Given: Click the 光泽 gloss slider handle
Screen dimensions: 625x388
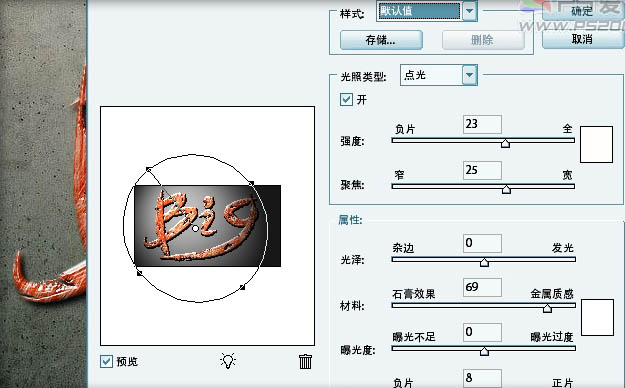Looking at the screenshot, I should (x=484, y=262).
